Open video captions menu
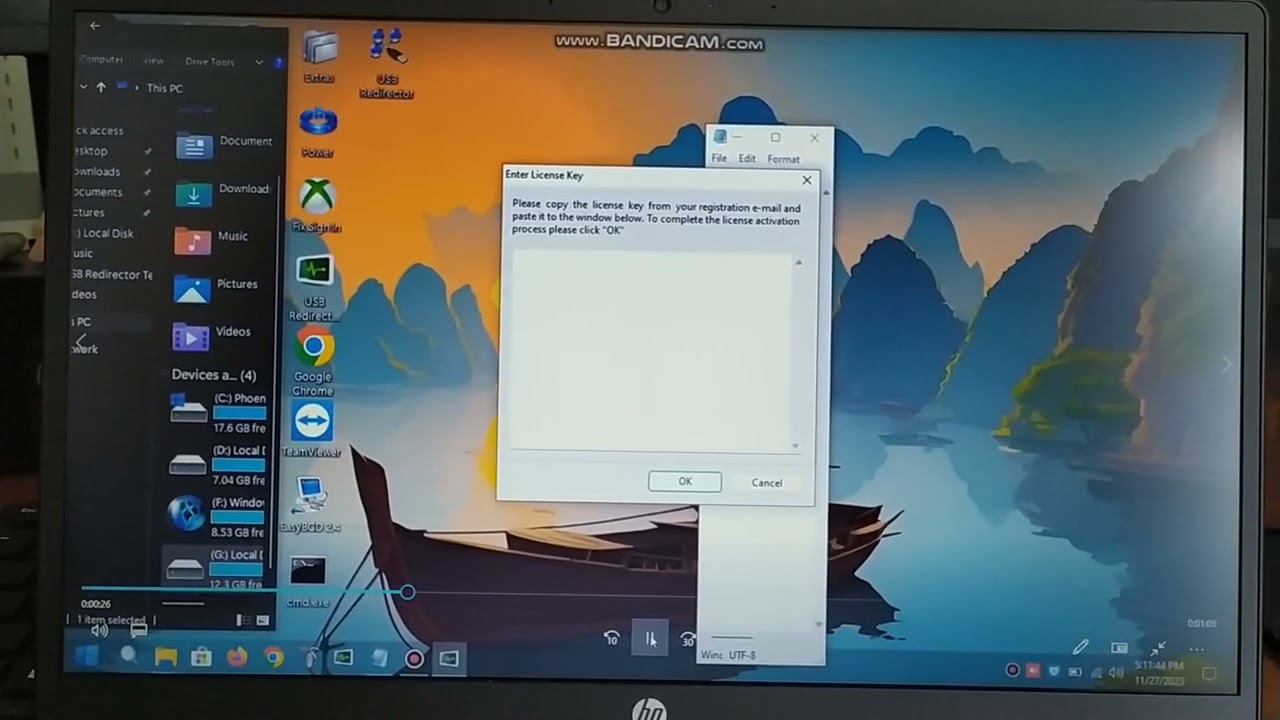 pyautogui.click(x=139, y=630)
